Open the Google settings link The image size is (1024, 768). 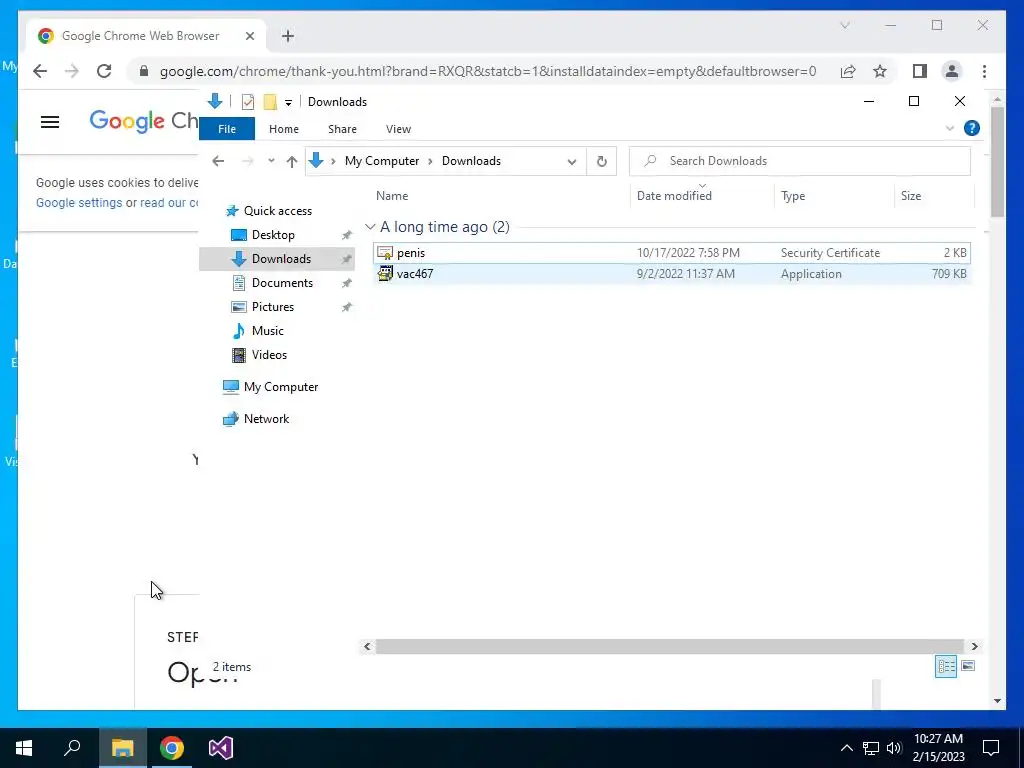(x=79, y=203)
